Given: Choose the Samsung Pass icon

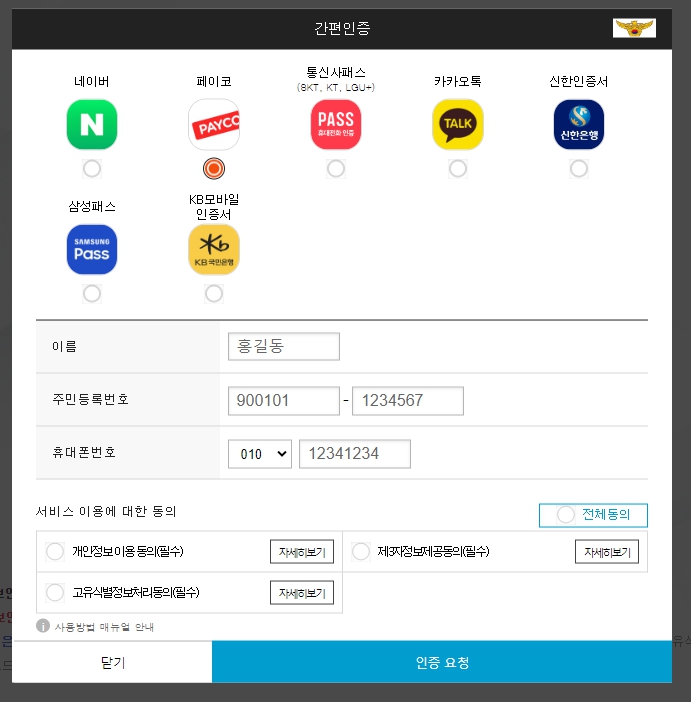Looking at the screenshot, I should (x=92, y=249).
